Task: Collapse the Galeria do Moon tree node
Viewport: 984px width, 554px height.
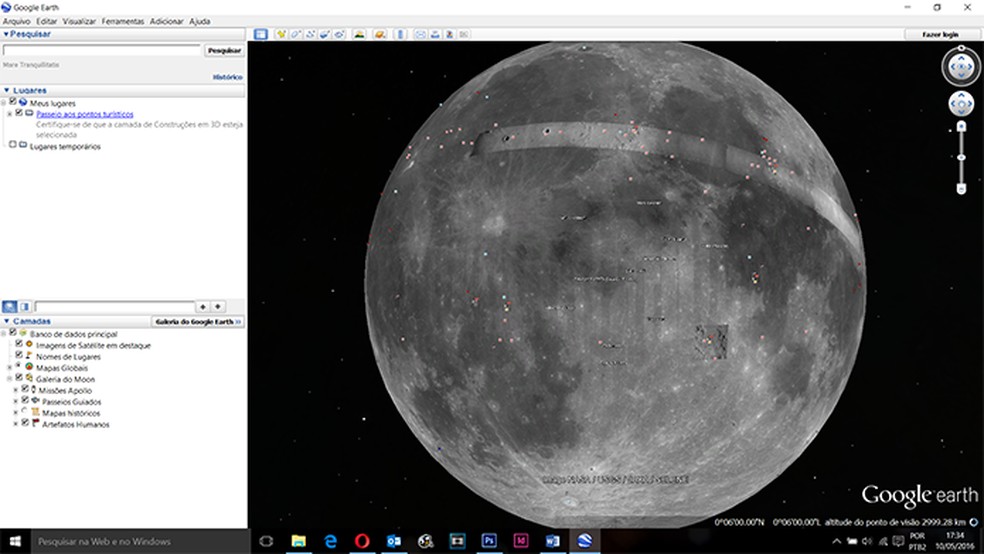Action: (x=9, y=379)
